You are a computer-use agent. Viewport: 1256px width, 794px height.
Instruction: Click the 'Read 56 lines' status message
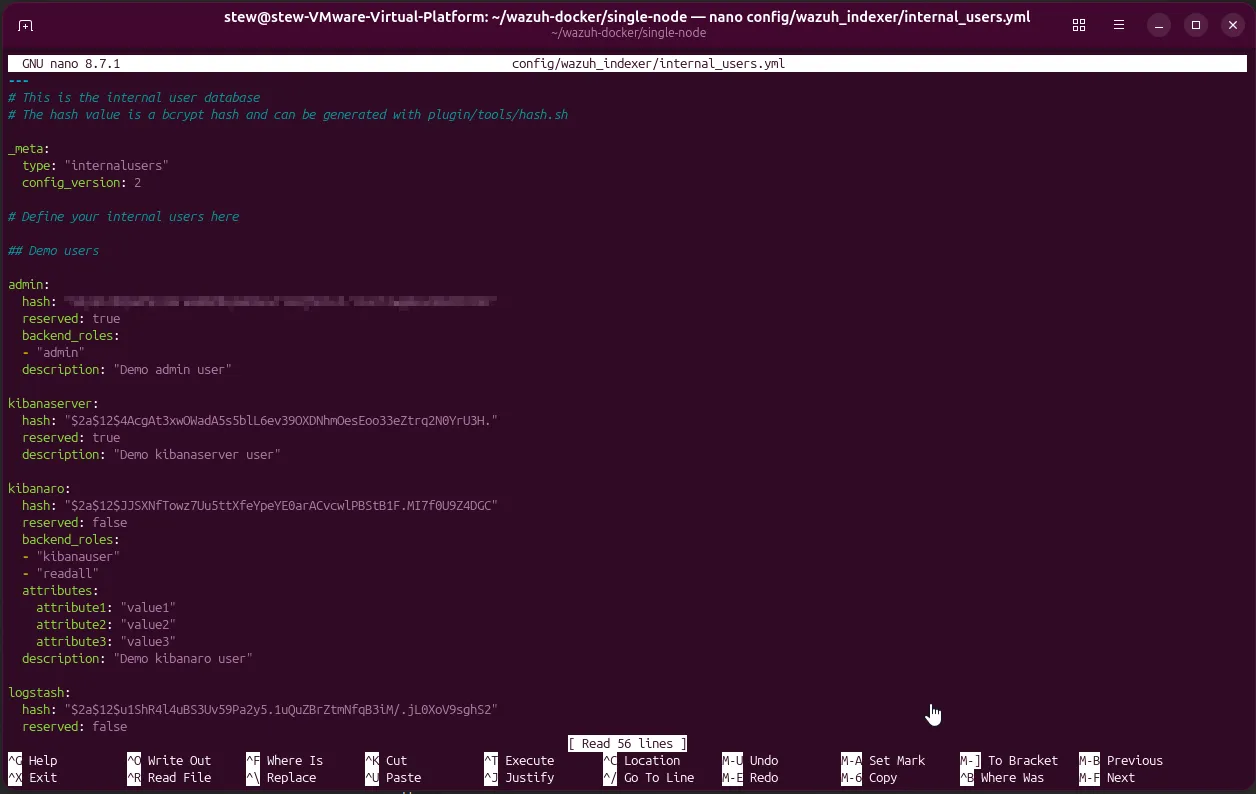coord(628,744)
